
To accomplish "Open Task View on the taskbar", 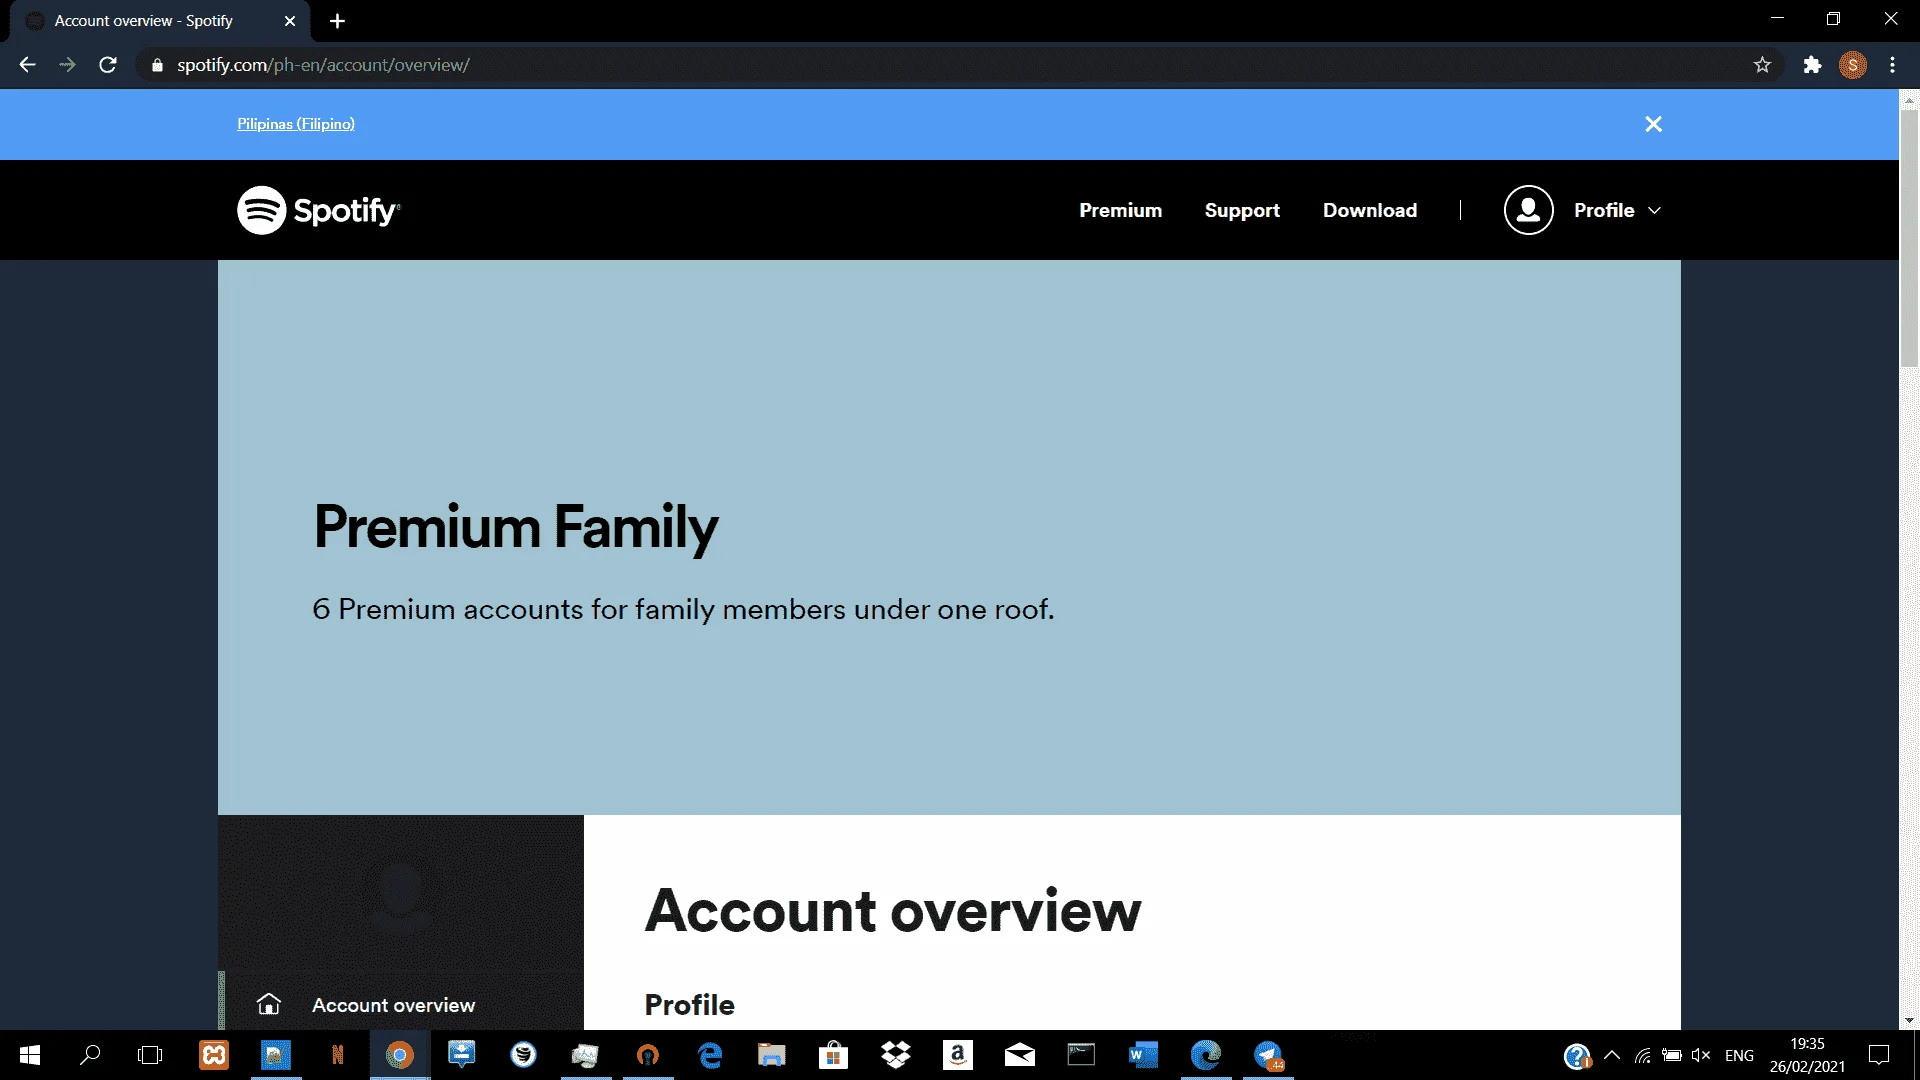I will tap(150, 1055).
